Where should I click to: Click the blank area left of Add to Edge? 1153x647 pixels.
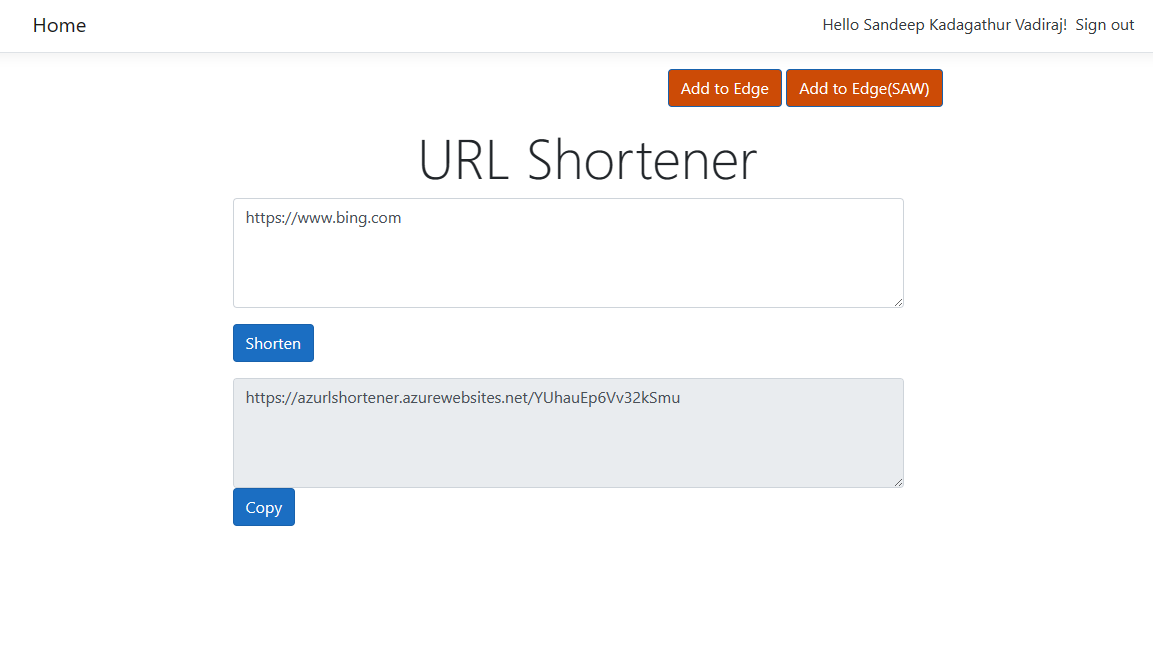tap(450, 88)
